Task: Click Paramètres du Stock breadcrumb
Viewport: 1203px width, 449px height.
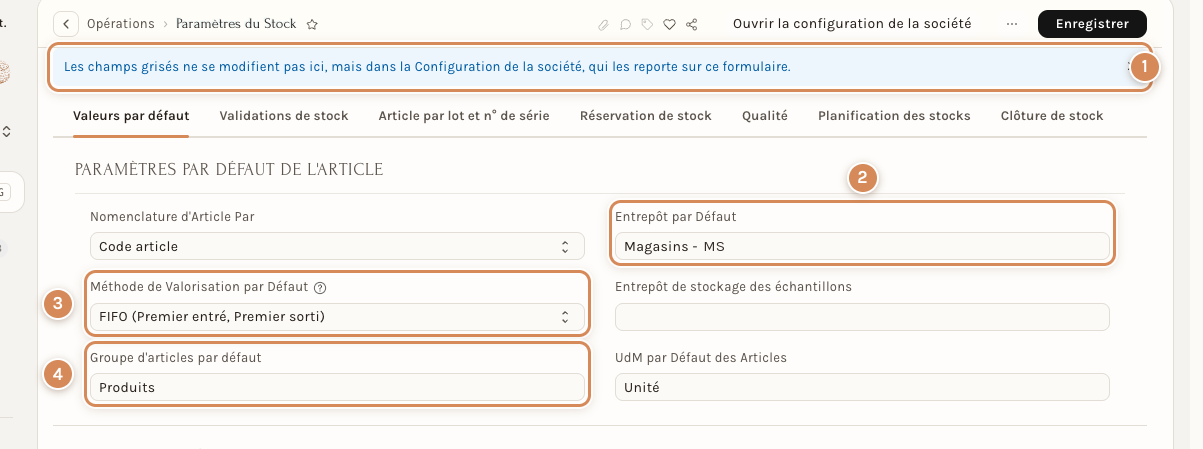Action: 236,24
